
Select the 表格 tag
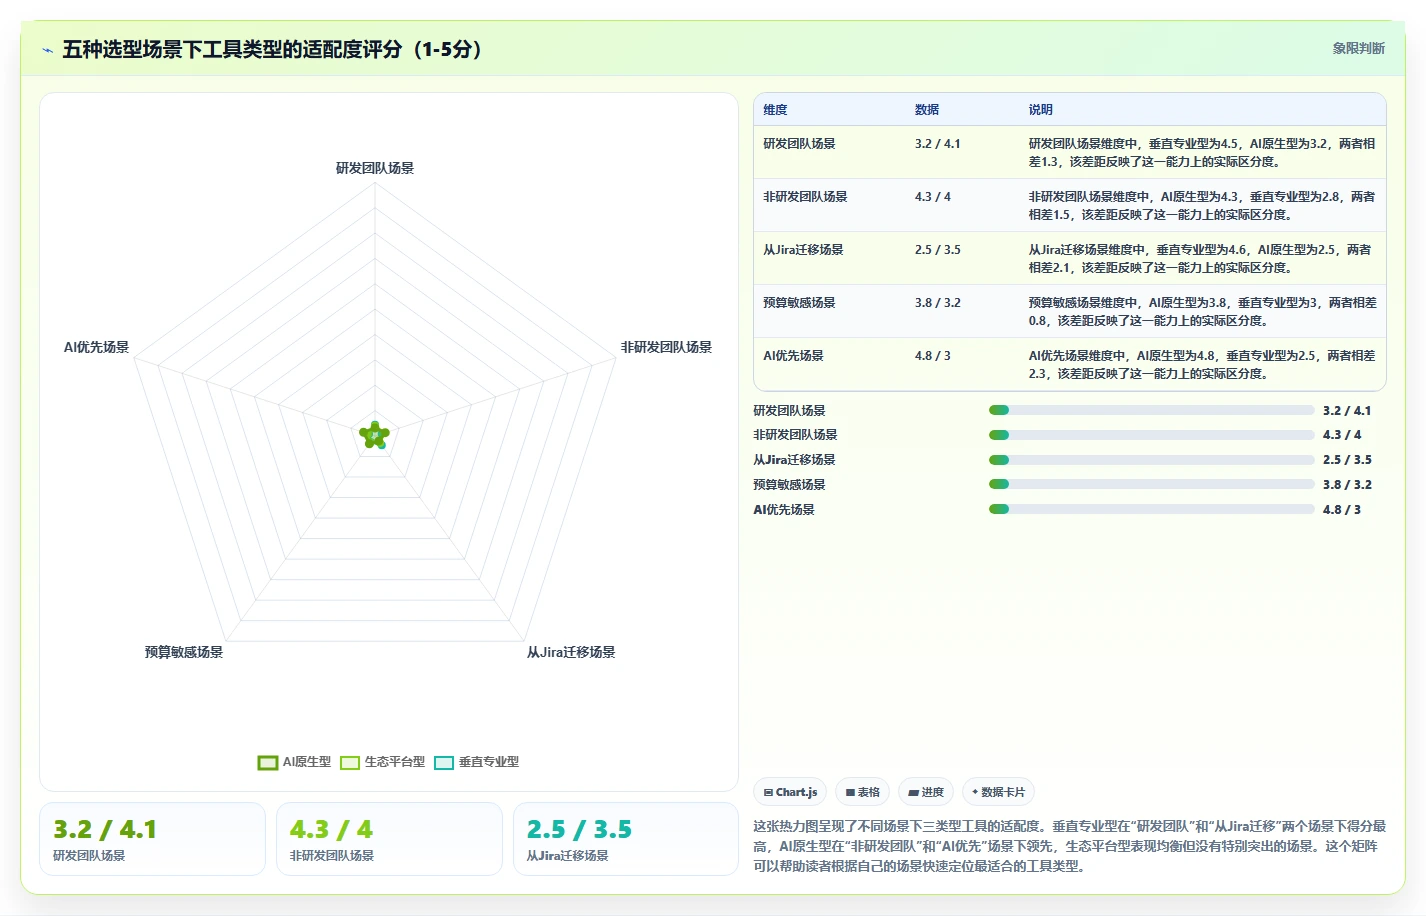point(862,792)
